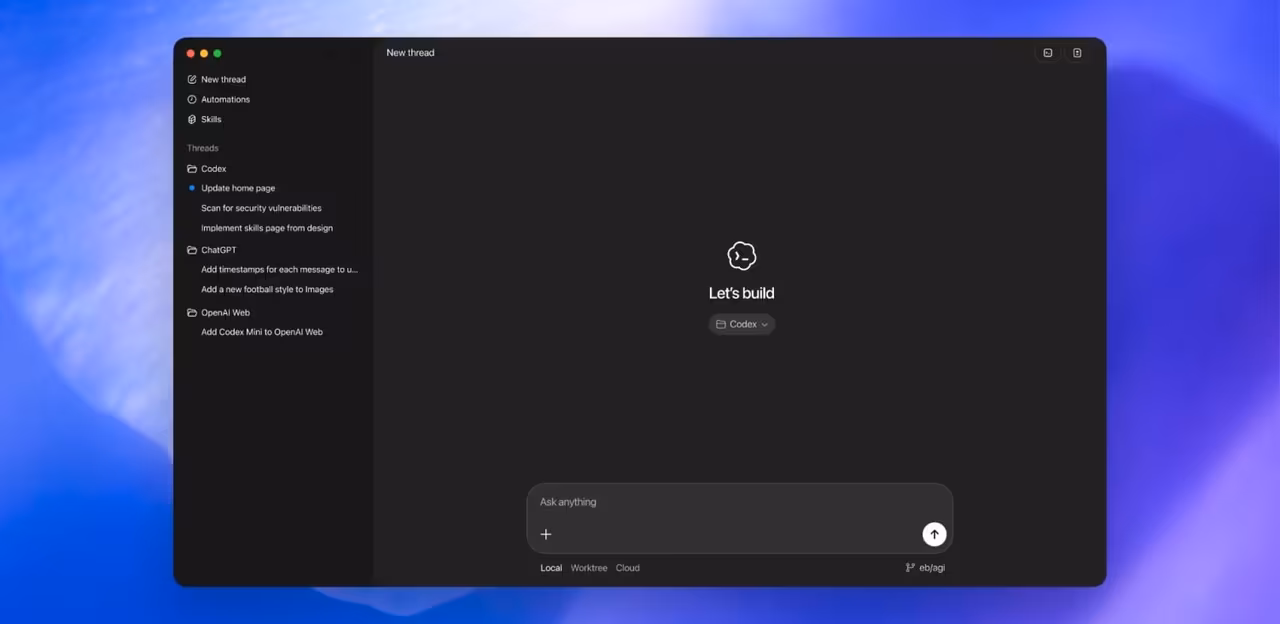This screenshot has width=1280, height=624.
Task: Switch to Worktree mode
Action: click(589, 568)
